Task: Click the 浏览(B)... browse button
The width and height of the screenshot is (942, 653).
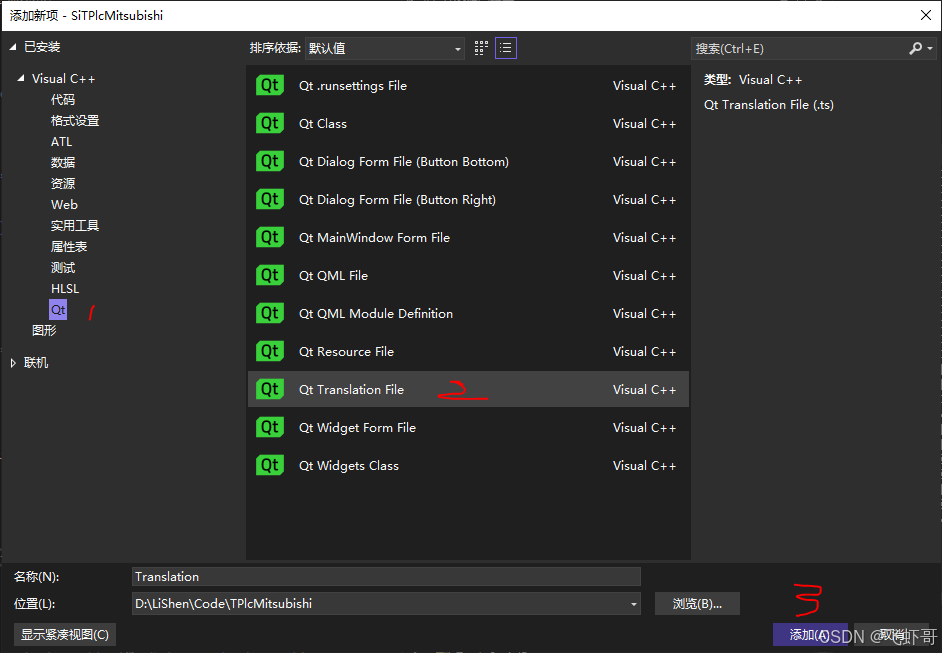Action: [697, 604]
